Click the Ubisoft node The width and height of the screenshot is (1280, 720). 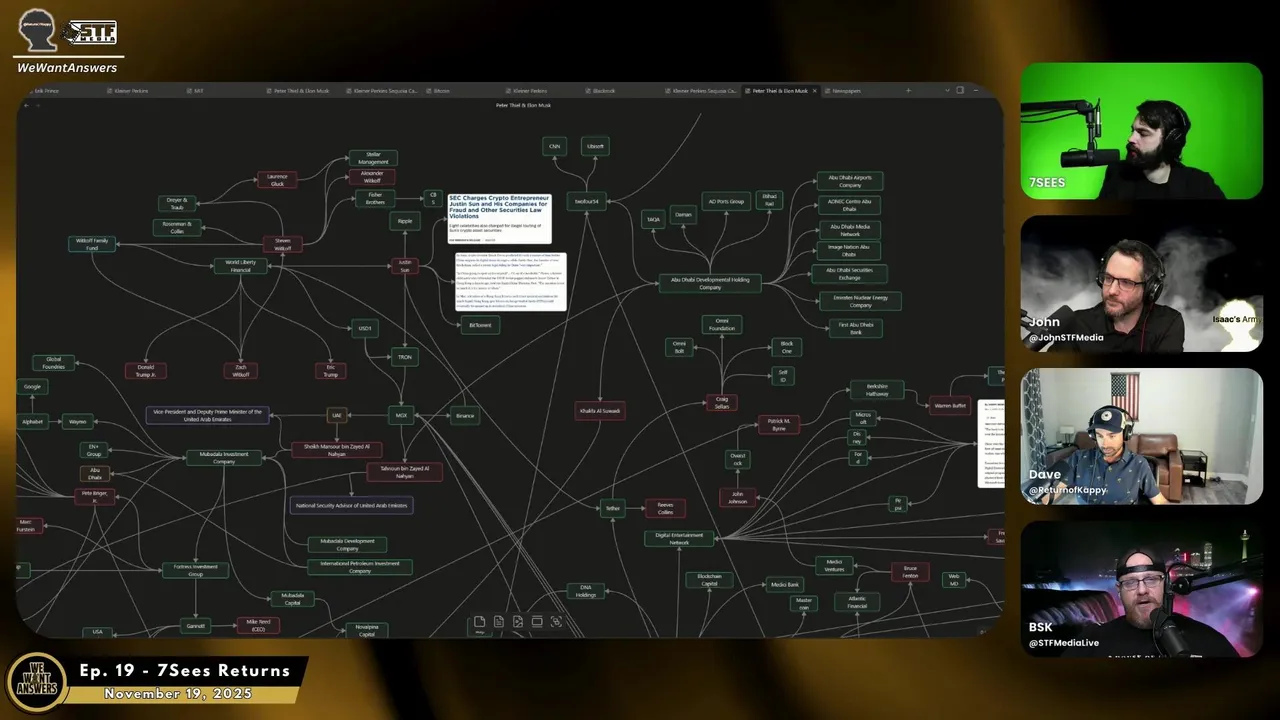coord(595,146)
